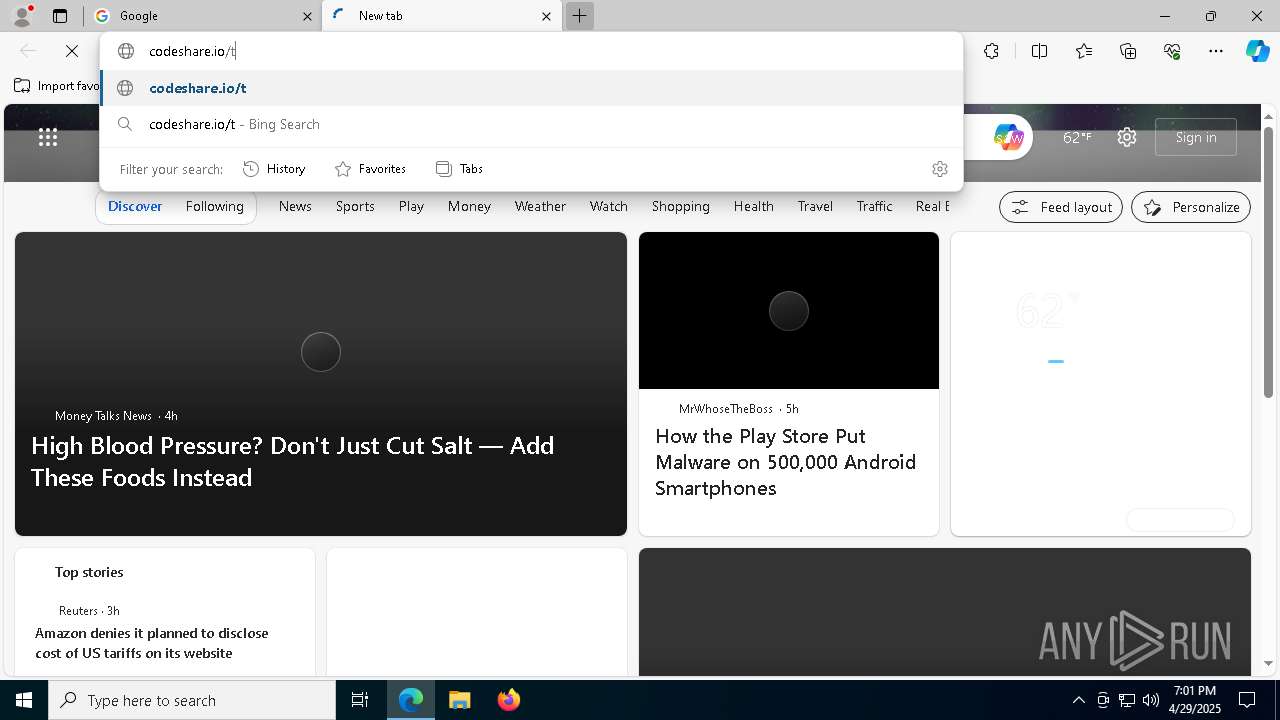Open Amazon tariffs denial story

[x=152, y=643]
